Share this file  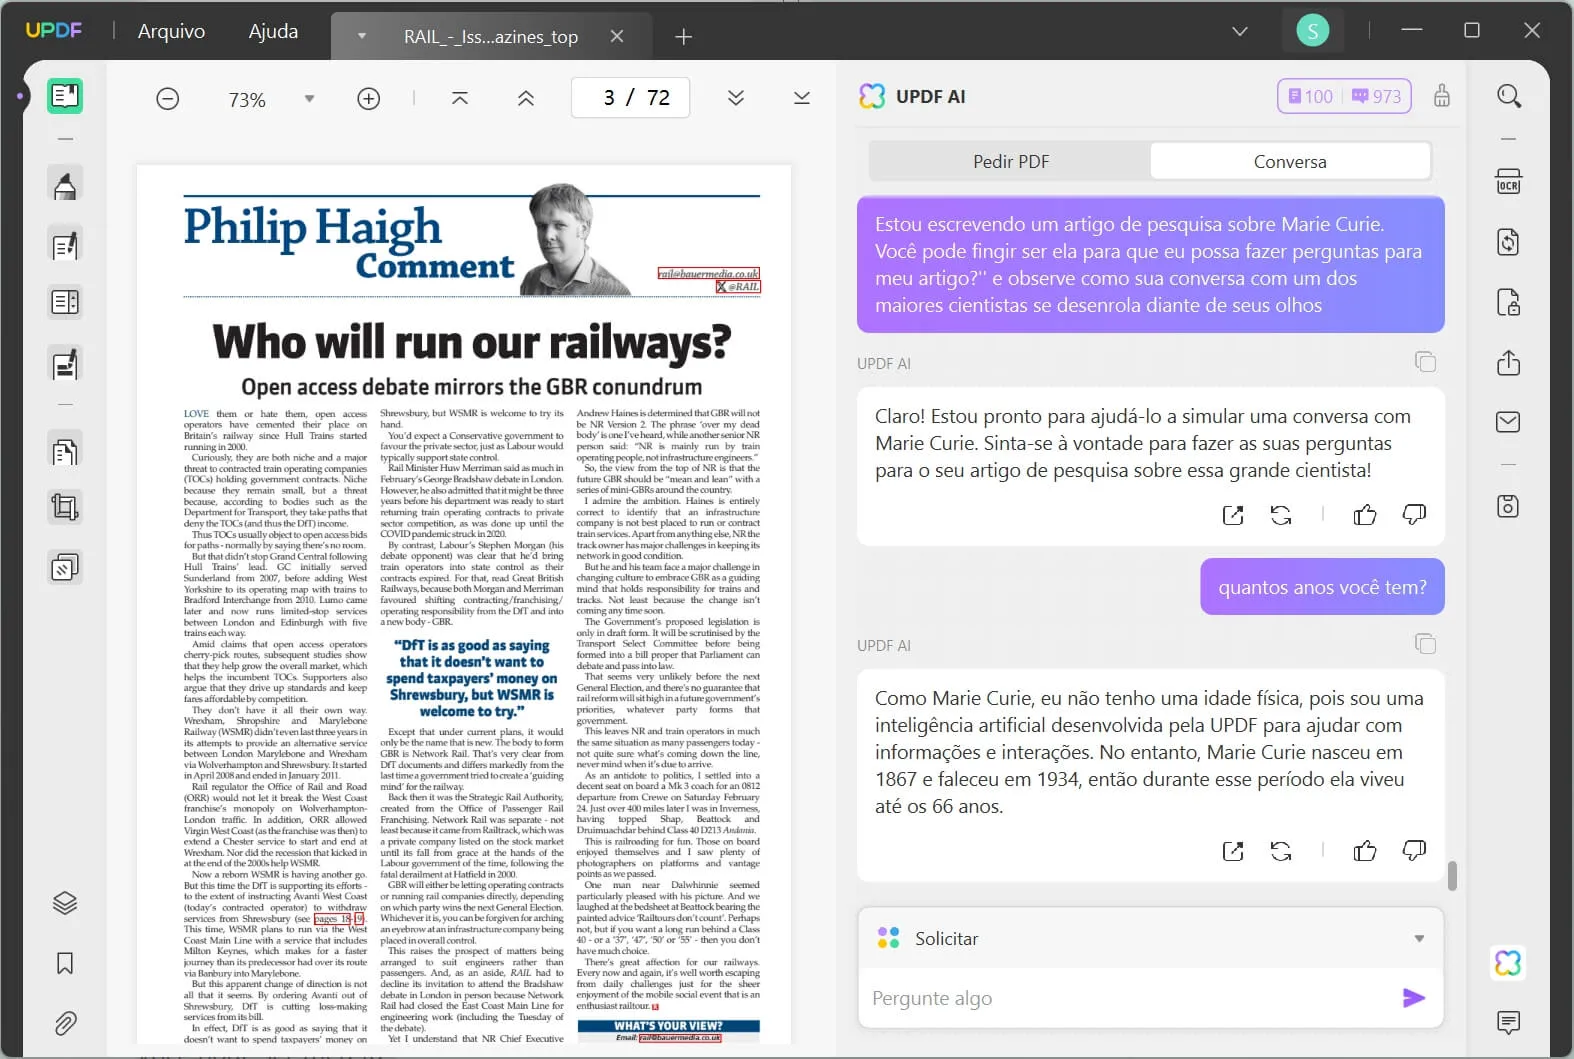[x=1508, y=362]
